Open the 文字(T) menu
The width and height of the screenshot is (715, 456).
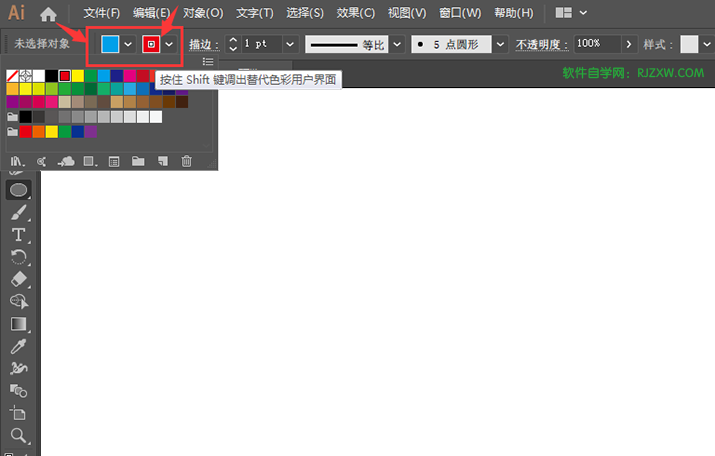click(x=254, y=13)
